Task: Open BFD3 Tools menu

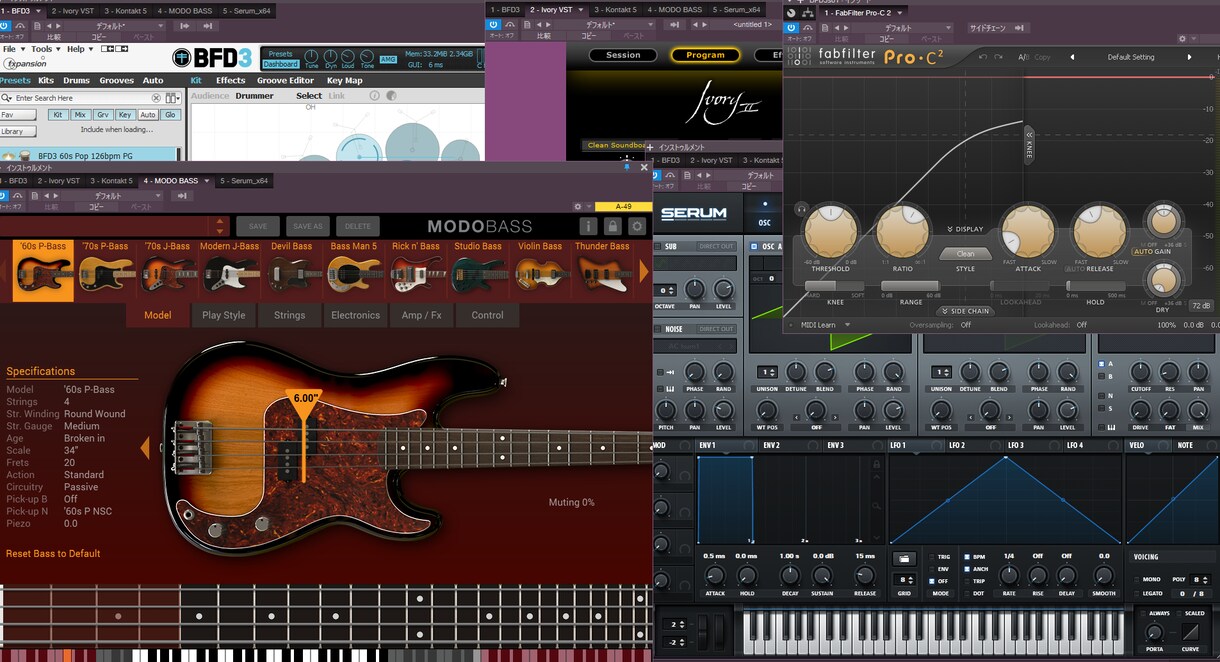Action: [44, 49]
